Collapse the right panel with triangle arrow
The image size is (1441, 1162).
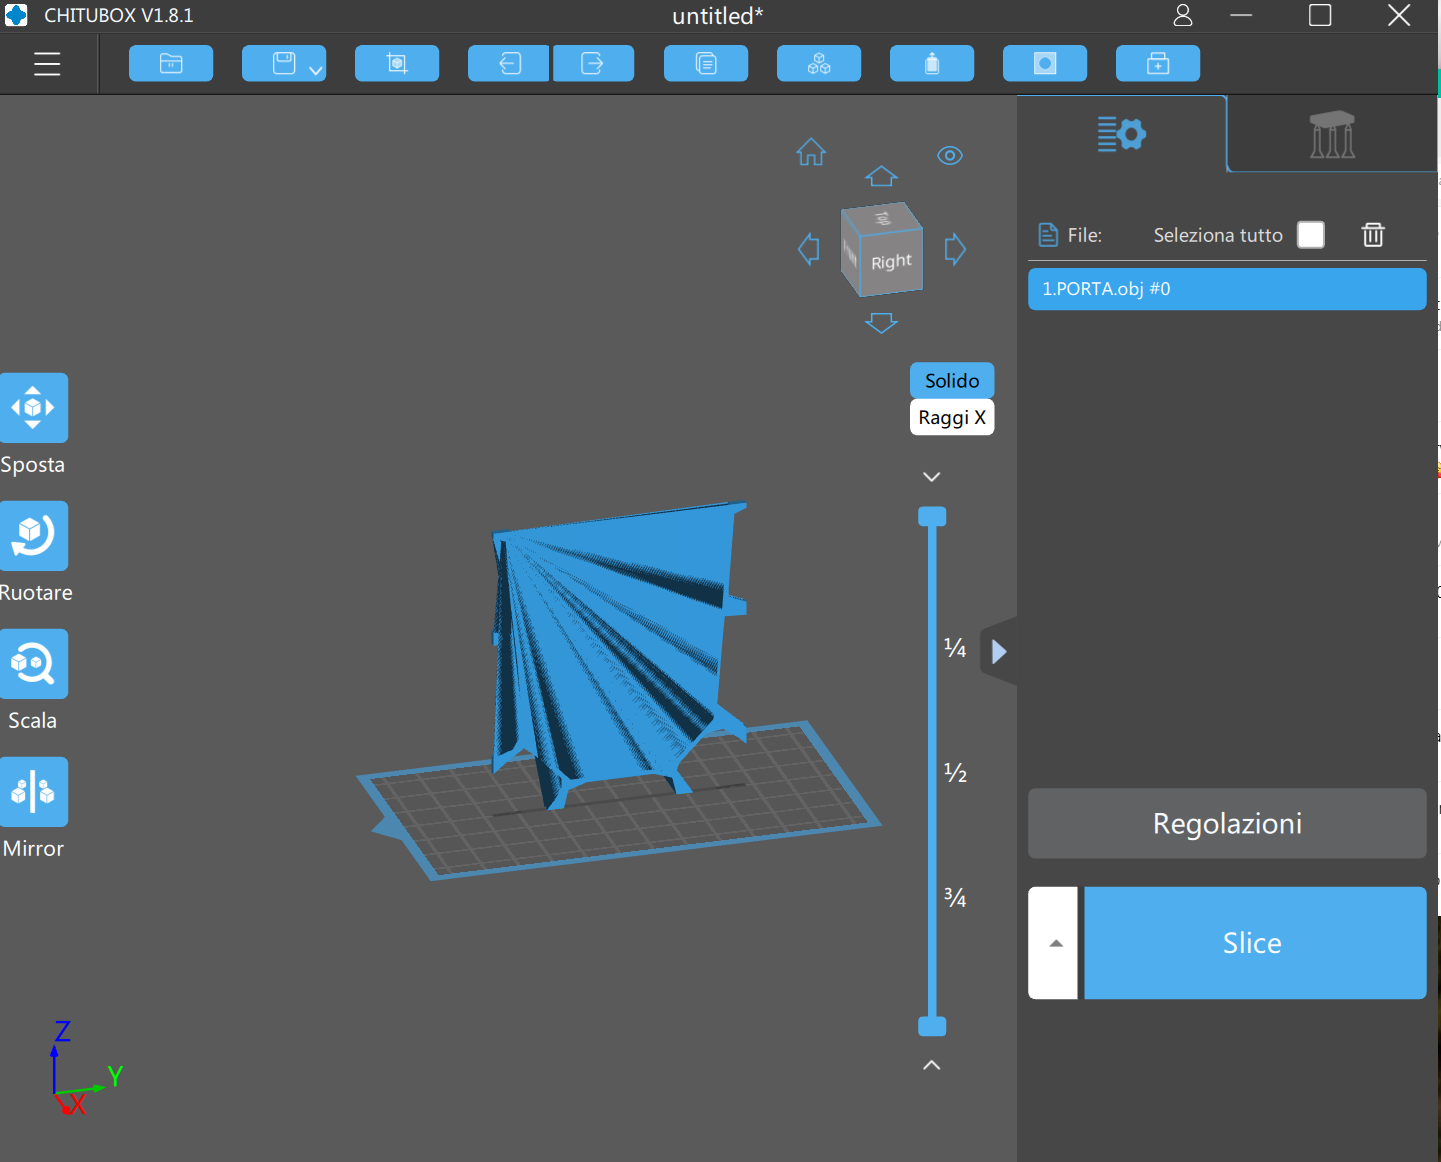click(999, 652)
